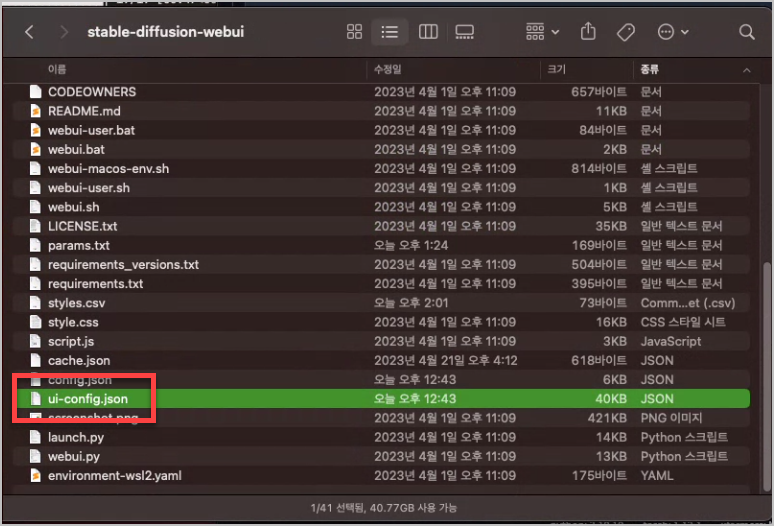The image size is (774, 526).
Task: Click the stable-diffusion-webui window title
Action: (x=165, y=32)
